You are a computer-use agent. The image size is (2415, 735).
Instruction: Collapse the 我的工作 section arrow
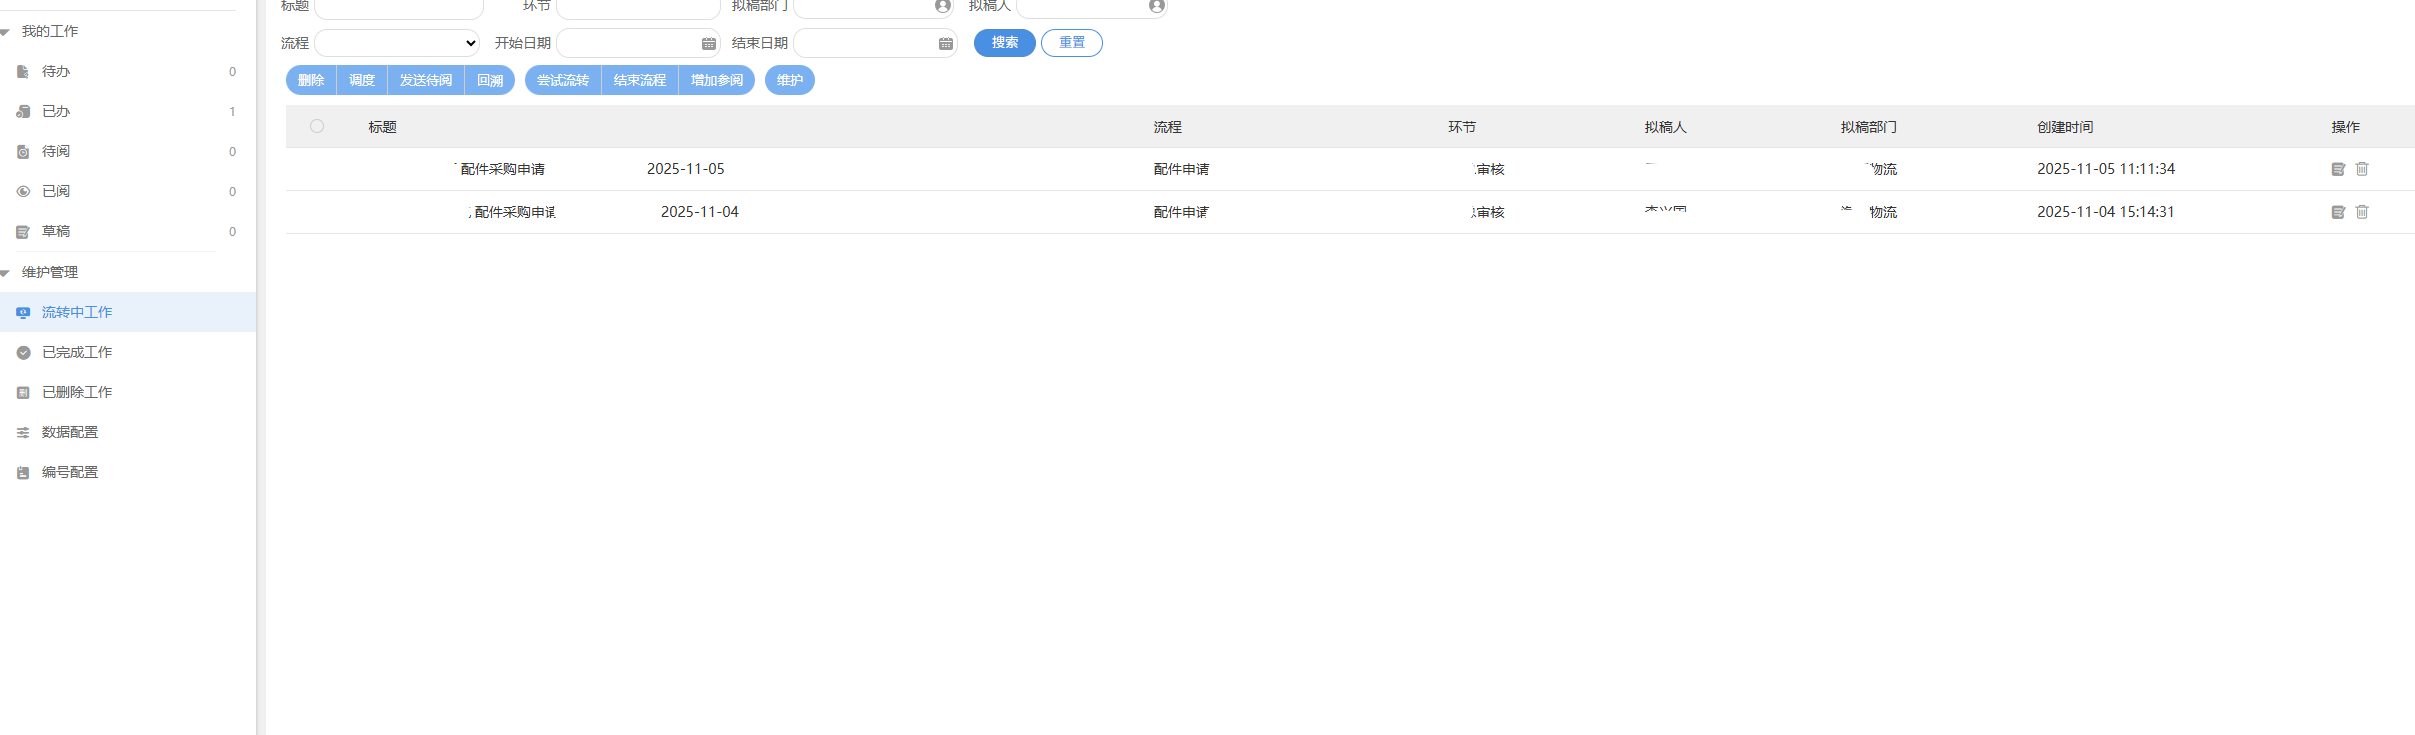5,32
